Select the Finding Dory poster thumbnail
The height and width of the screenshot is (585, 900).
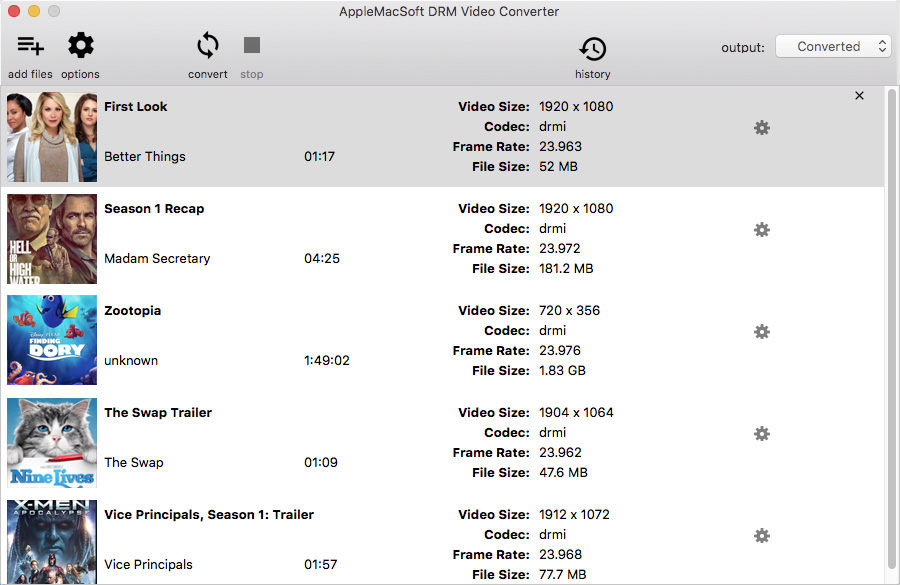[x=52, y=340]
